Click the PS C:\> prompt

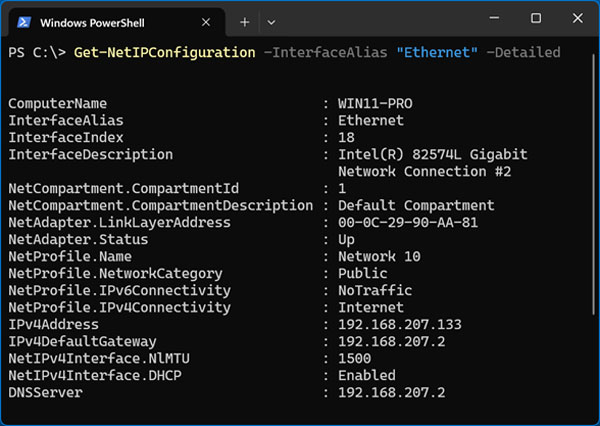tap(37, 52)
